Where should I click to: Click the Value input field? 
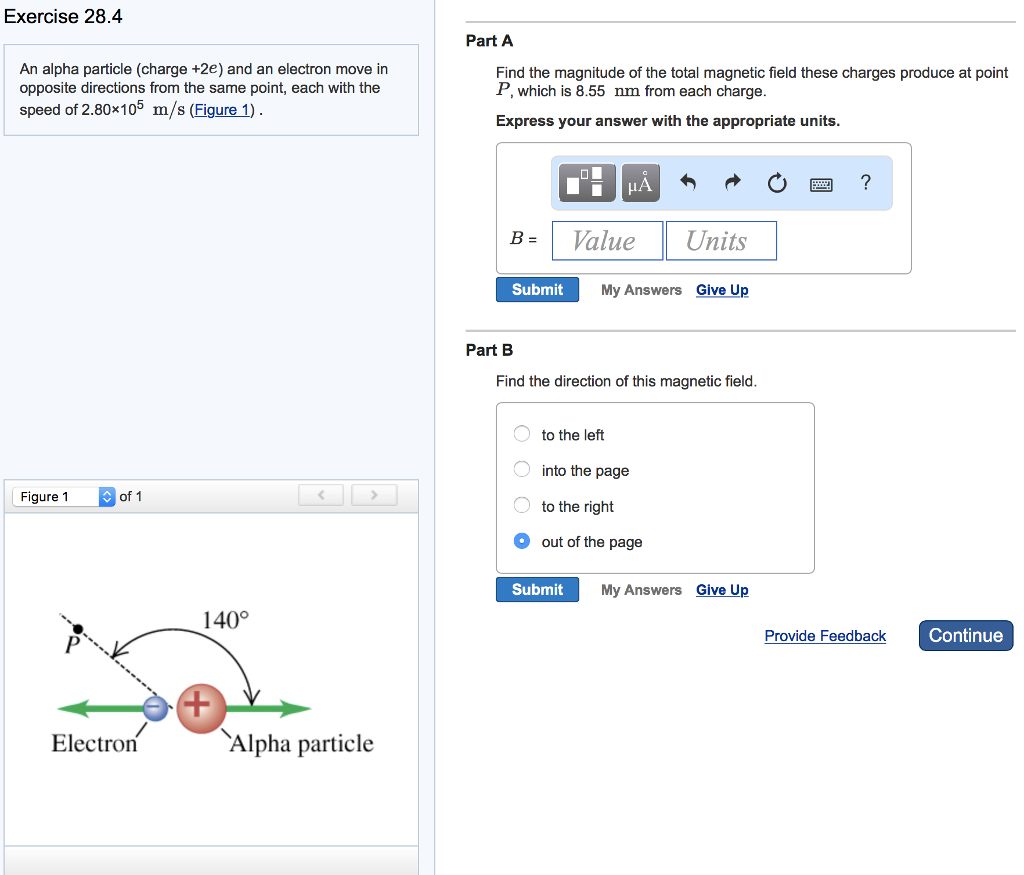[x=607, y=240]
